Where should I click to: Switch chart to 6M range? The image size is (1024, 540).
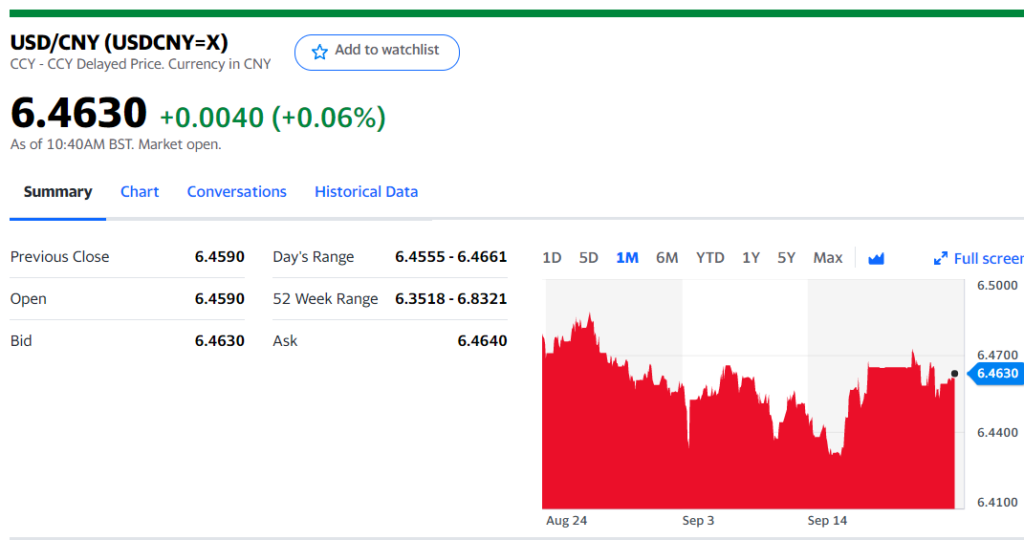(667, 258)
